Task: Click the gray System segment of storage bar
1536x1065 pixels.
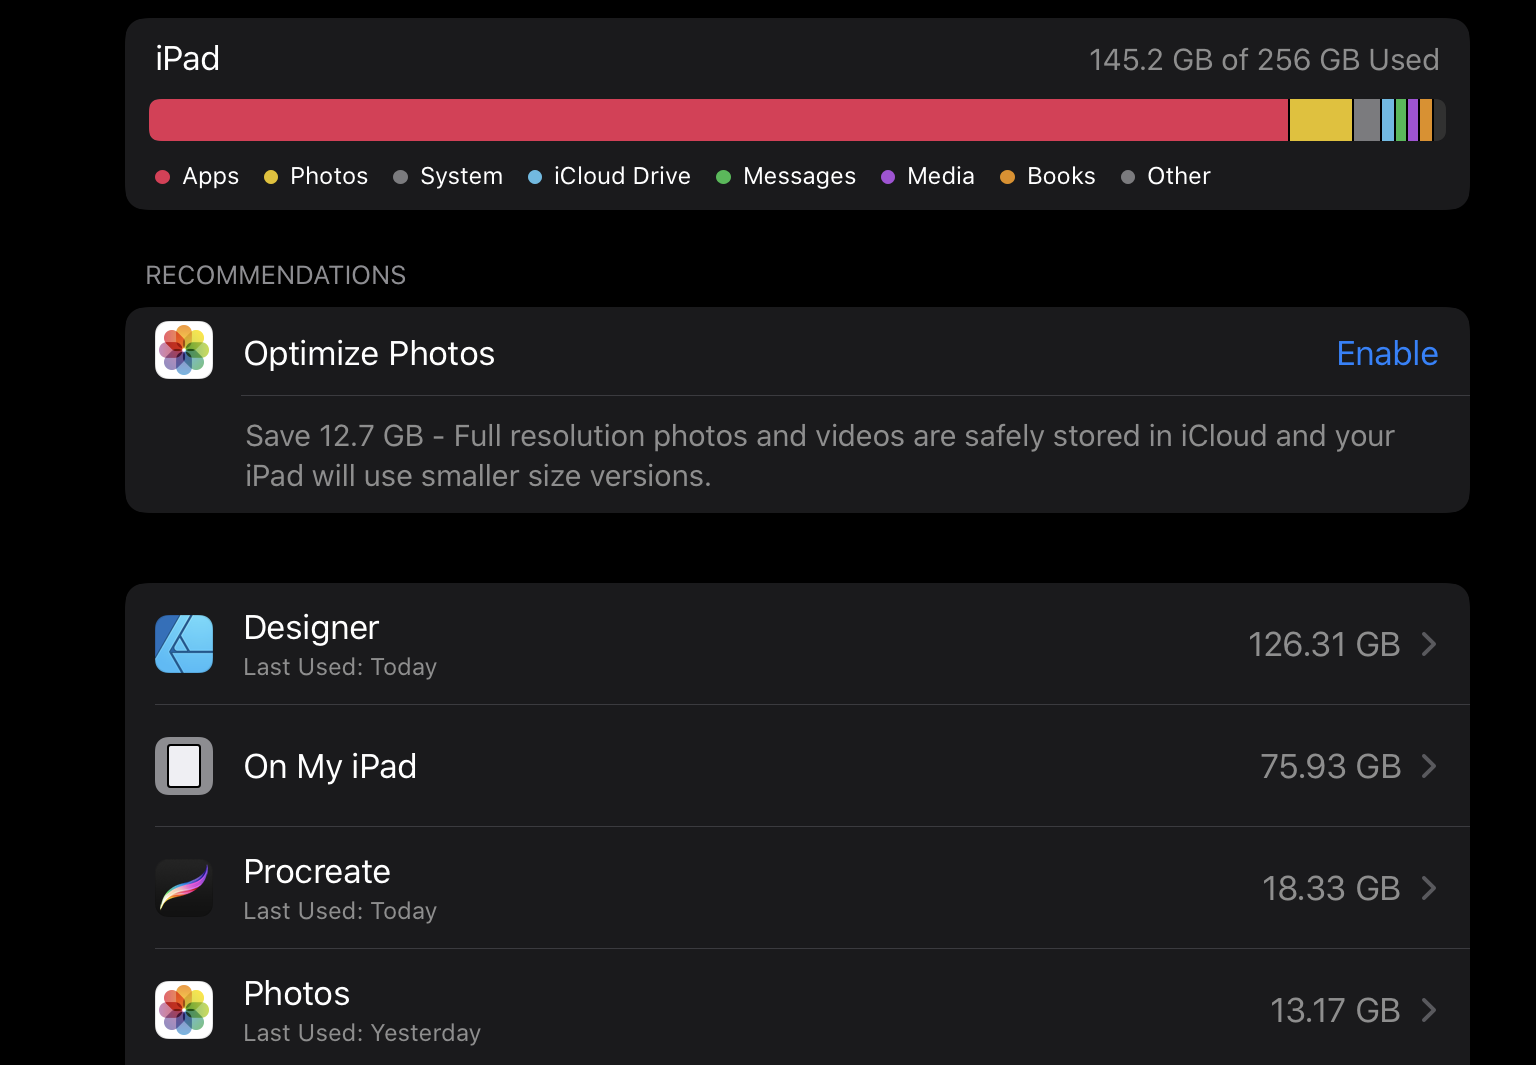Action: click(x=1367, y=120)
